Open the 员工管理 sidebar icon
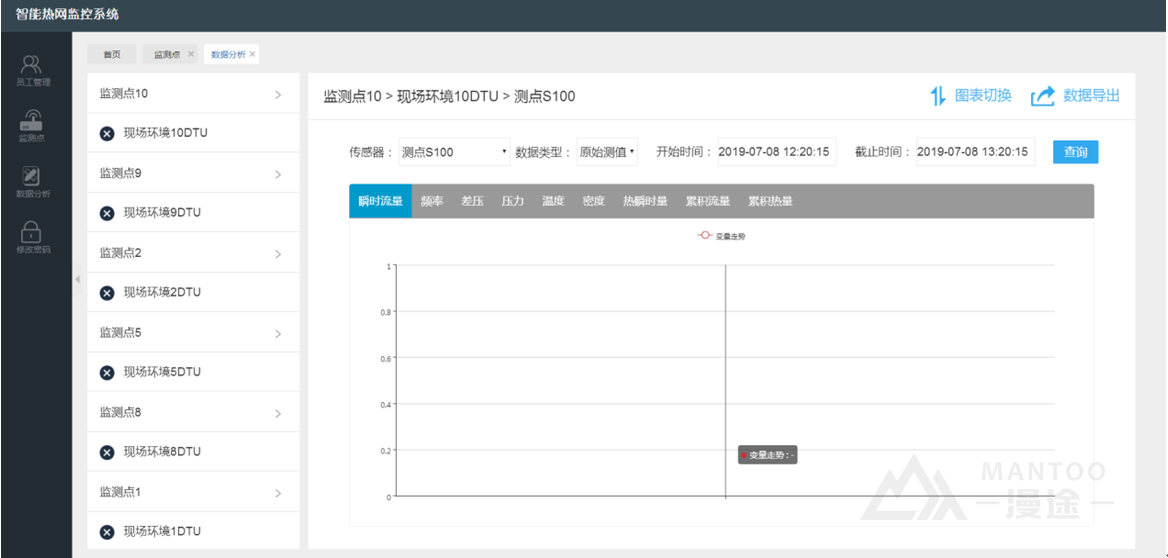The height and width of the screenshot is (558, 1168). click(32, 66)
